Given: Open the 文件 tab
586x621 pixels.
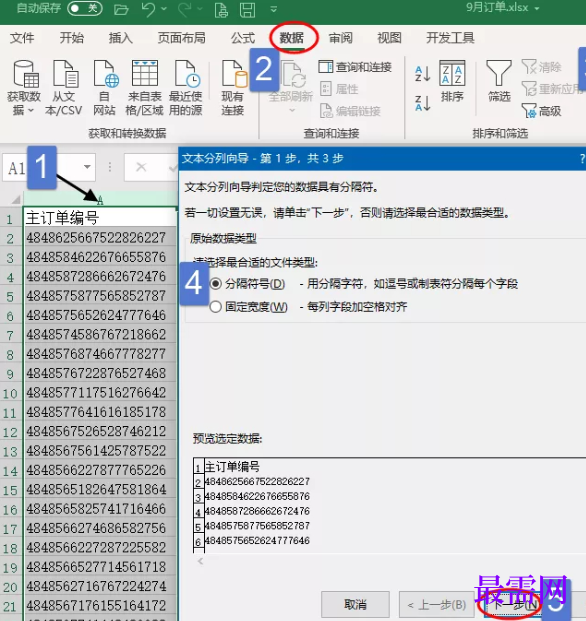Looking at the screenshot, I should (22, 38).
